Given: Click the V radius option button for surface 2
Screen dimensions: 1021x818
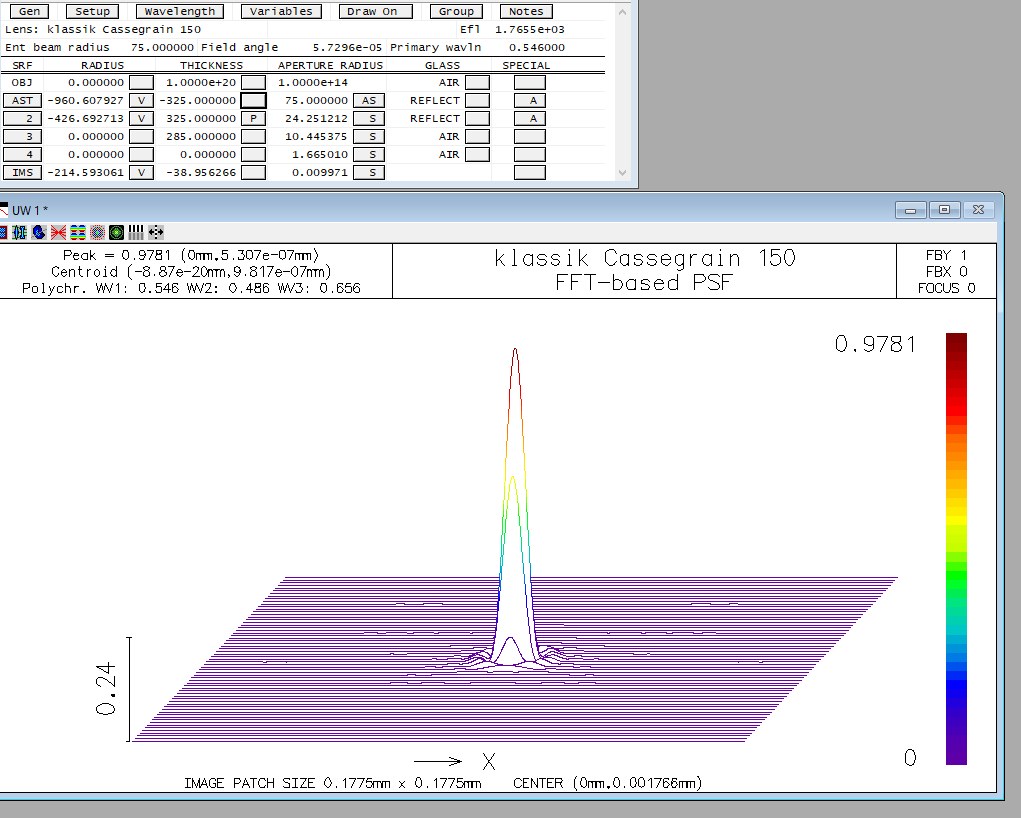Looking at the screenshot, I should pyautogui.click(x=141, y=119).
